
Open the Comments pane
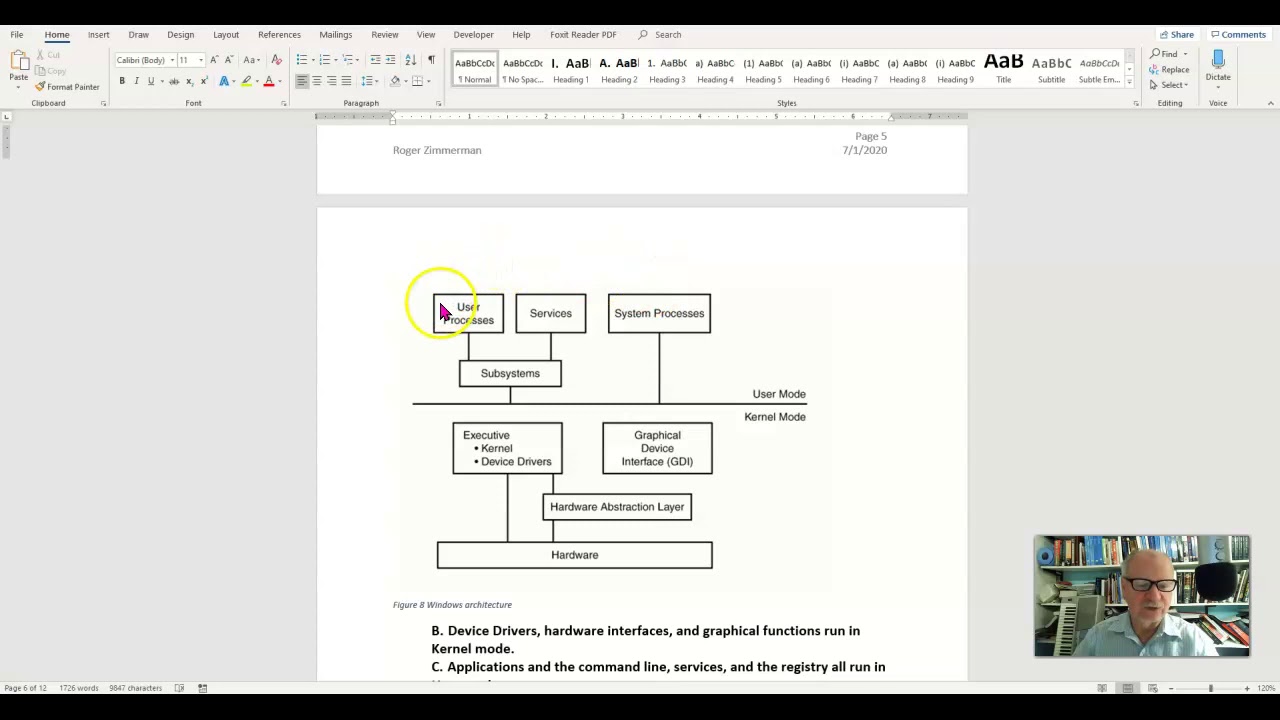[1238, 34]
